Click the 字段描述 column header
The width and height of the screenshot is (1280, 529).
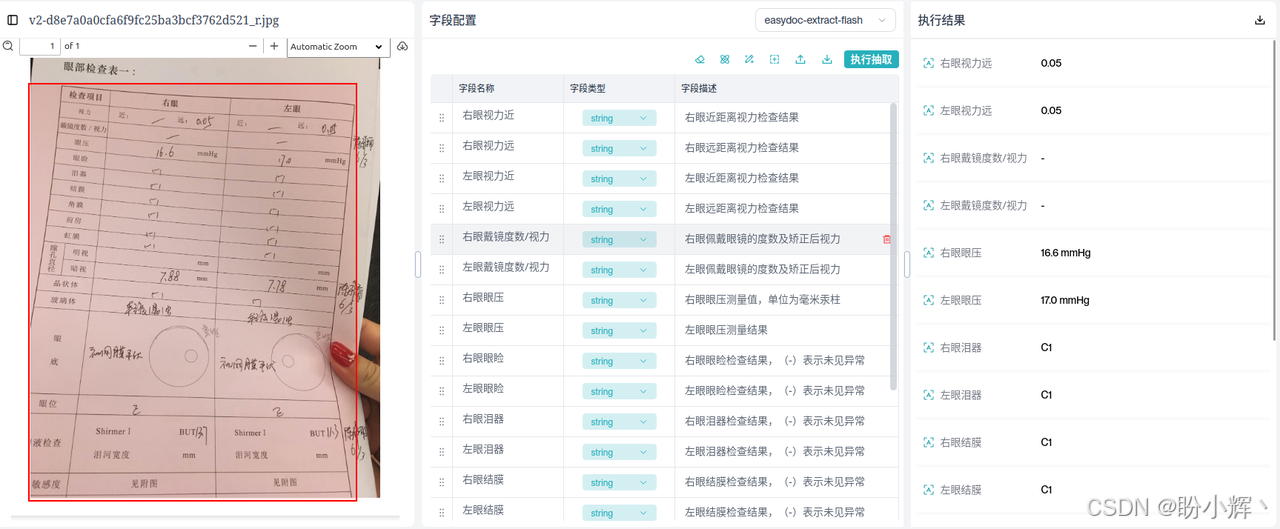pyautogui.click(x=699, y=88)
